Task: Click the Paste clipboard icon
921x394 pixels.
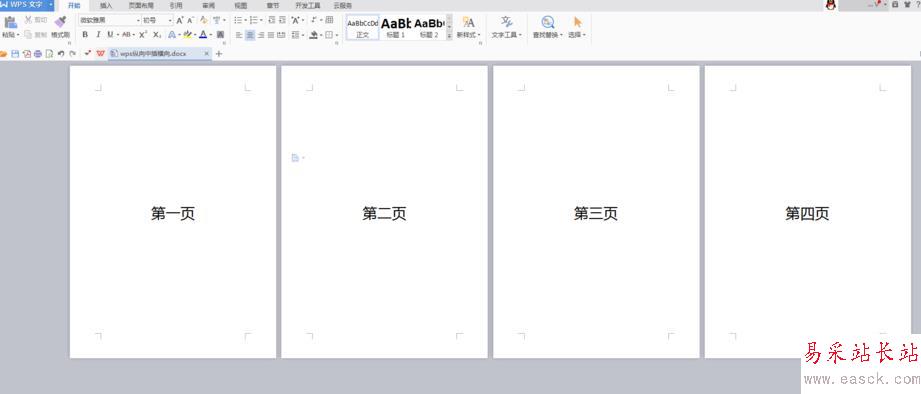Action: tap(10, 22)
